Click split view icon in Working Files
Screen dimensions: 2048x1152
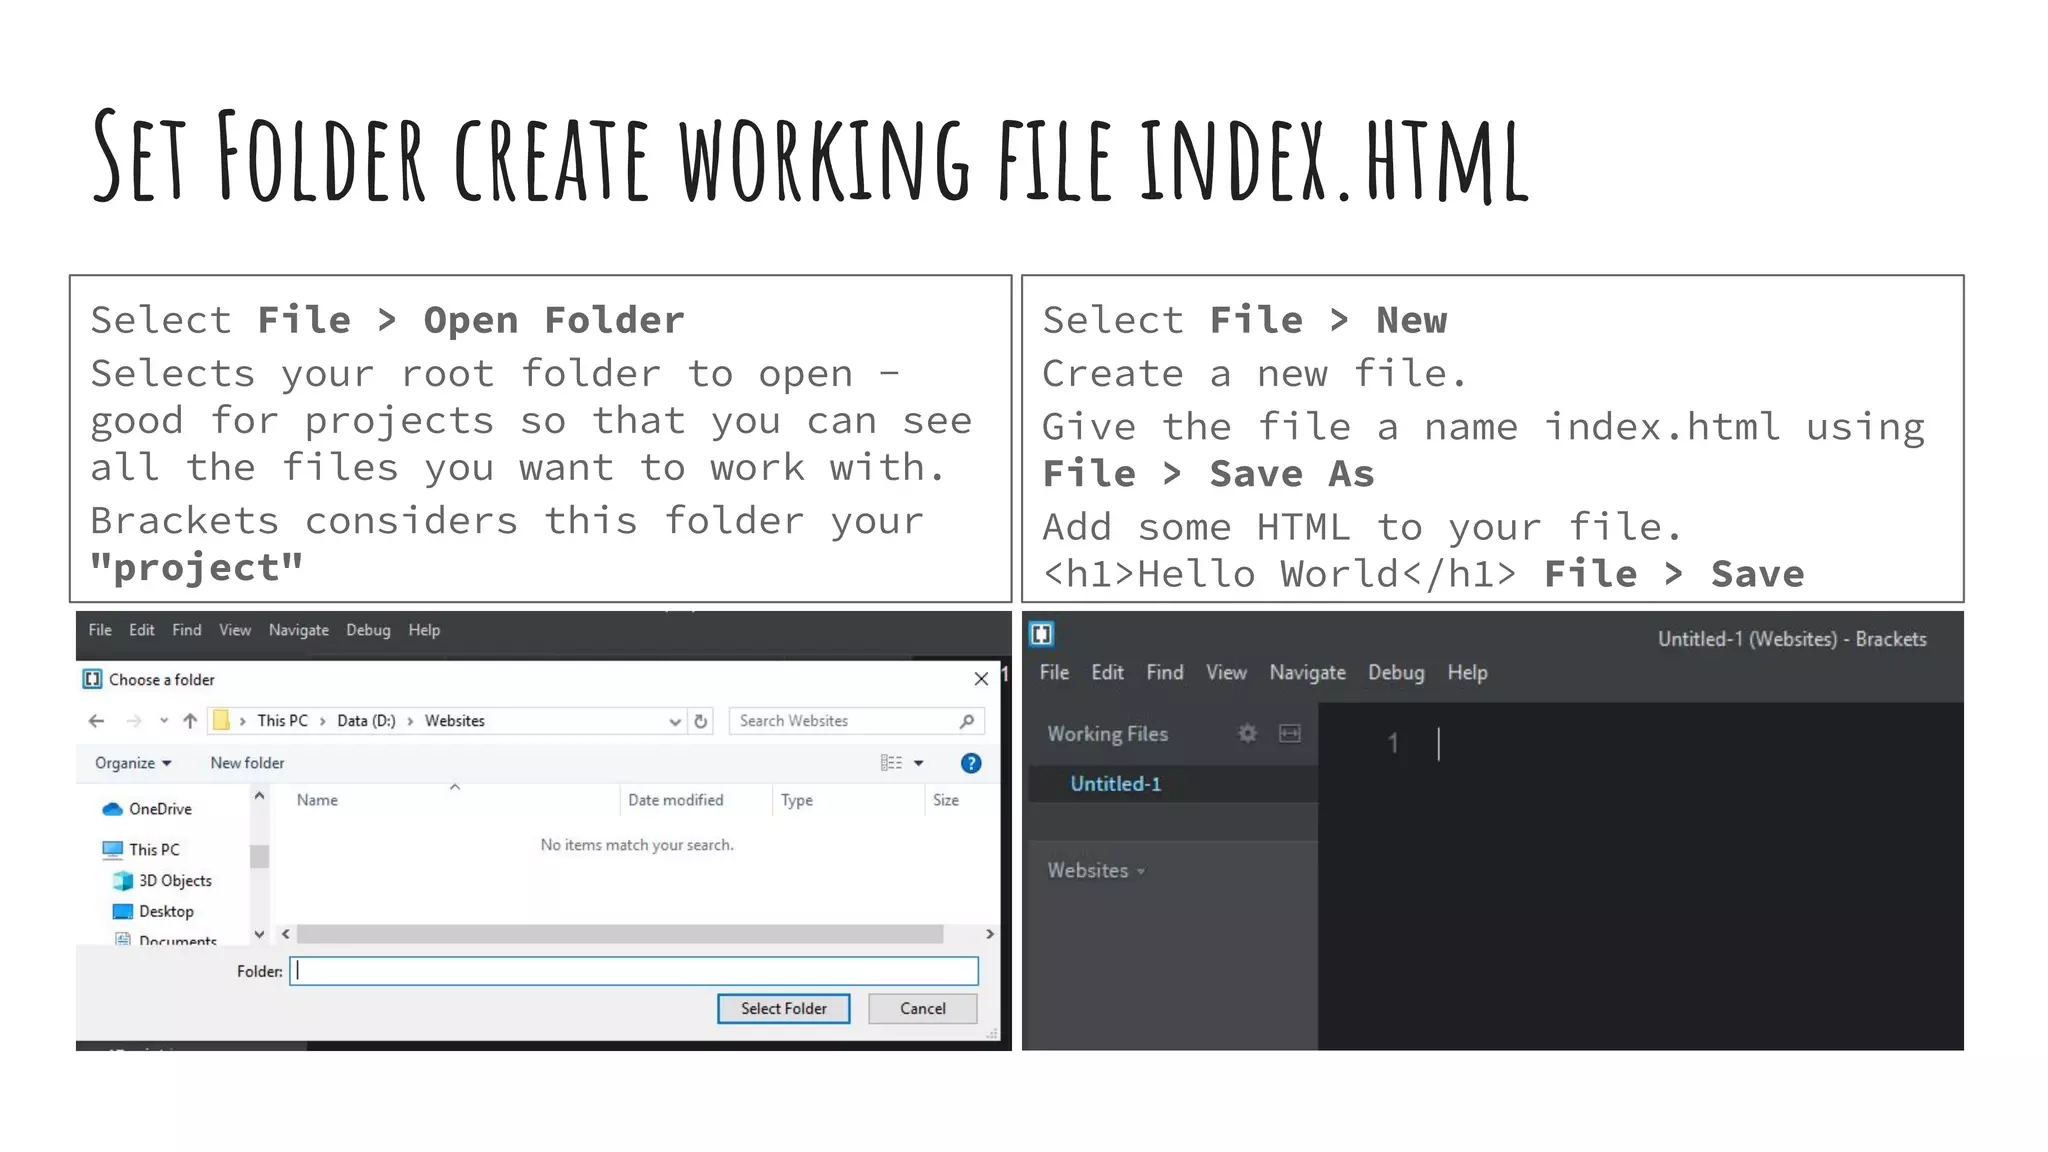point(1290,734)
